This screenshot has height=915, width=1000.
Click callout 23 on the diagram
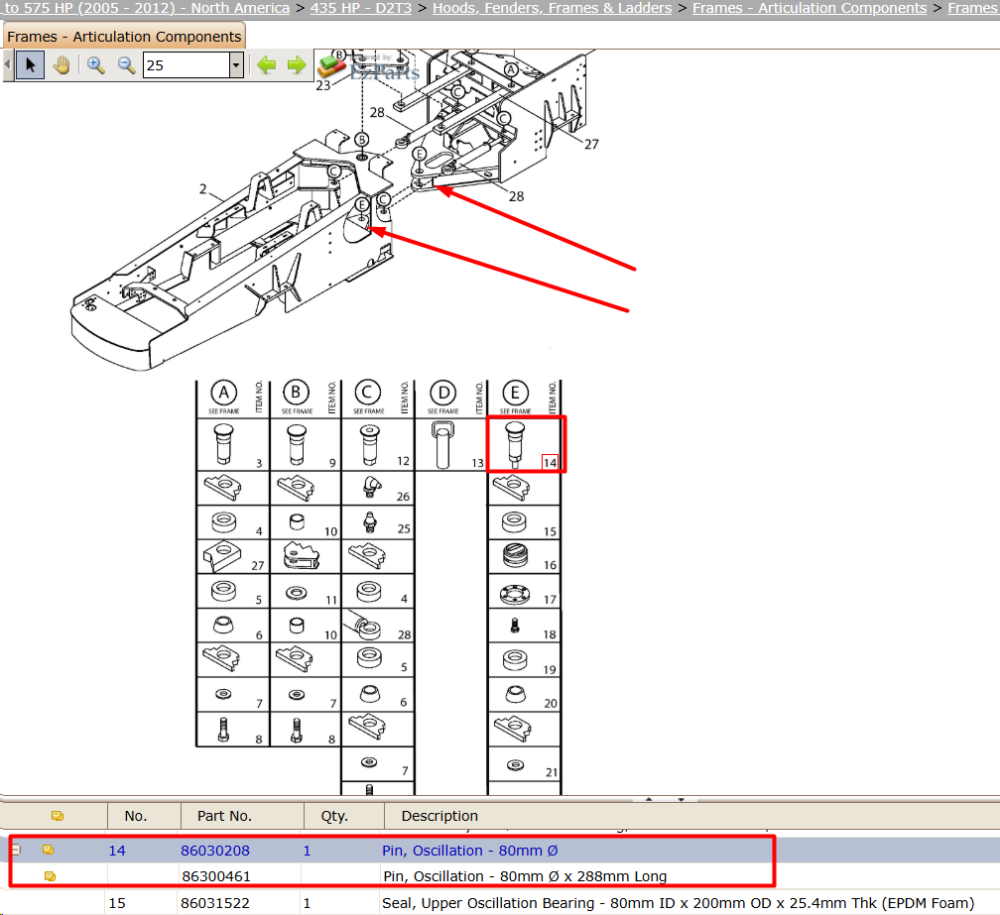(x=323, y=85)
